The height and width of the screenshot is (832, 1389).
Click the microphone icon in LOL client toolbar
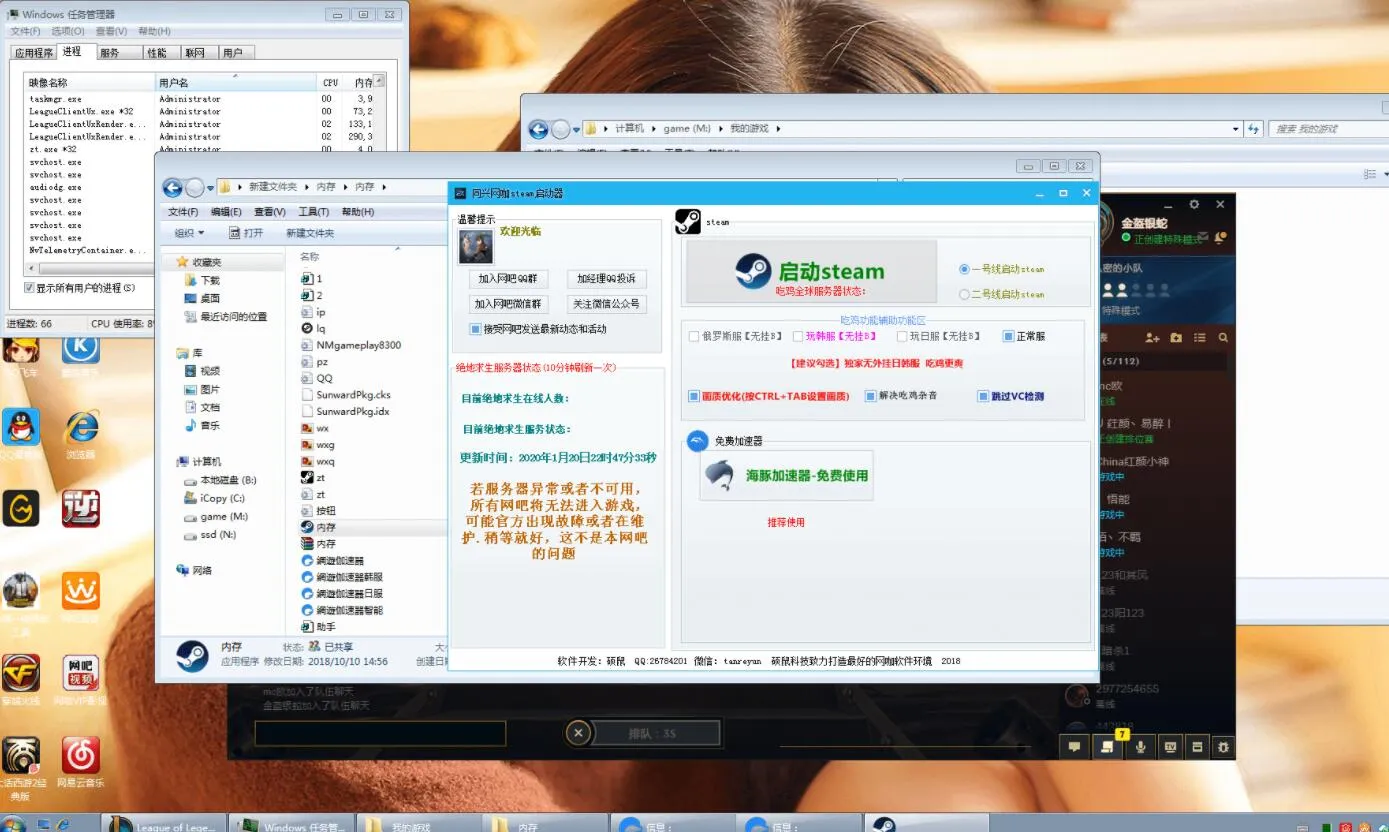[x=1142, y=746]
